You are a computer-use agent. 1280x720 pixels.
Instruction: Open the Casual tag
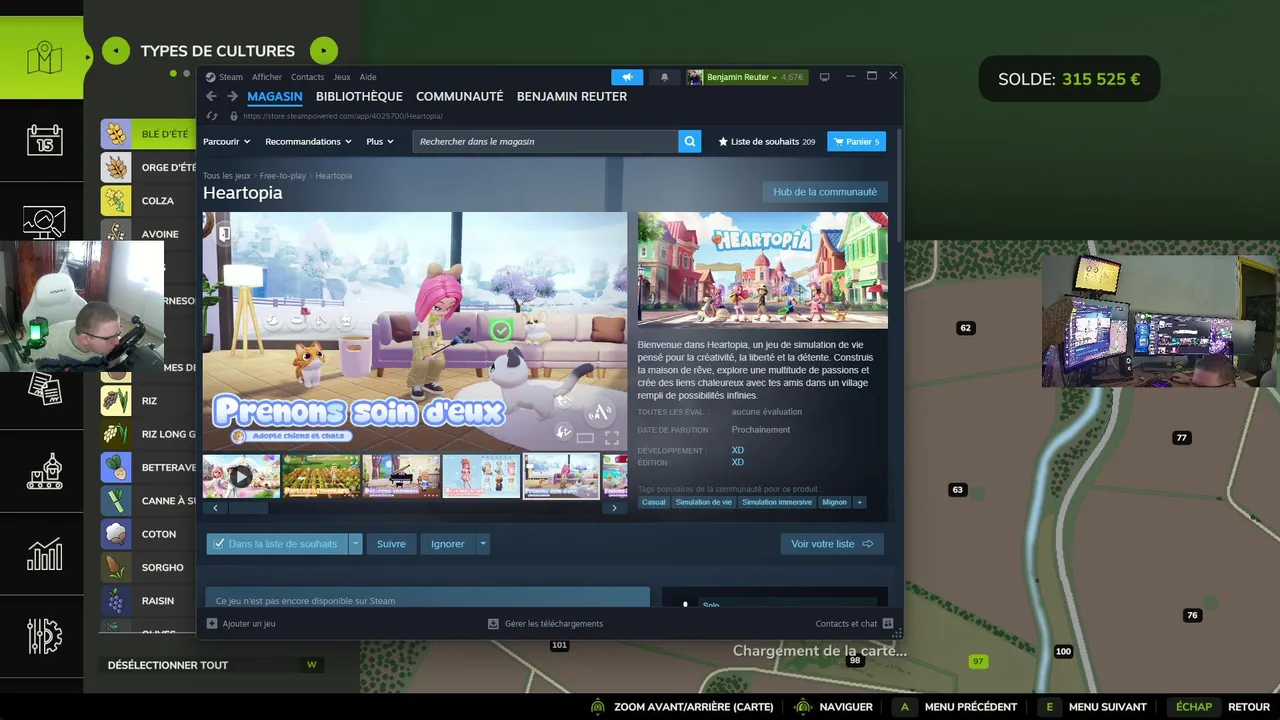tap(654, 502)
